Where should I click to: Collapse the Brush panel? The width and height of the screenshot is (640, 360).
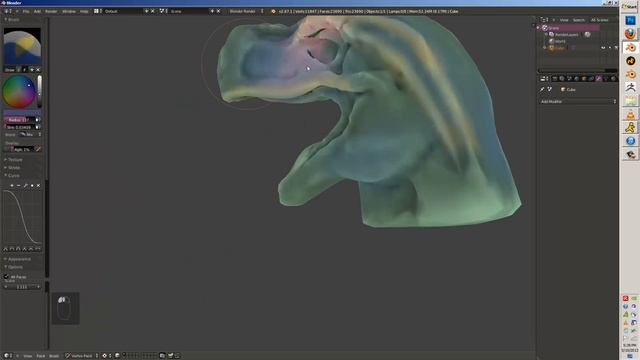[12, 20]
